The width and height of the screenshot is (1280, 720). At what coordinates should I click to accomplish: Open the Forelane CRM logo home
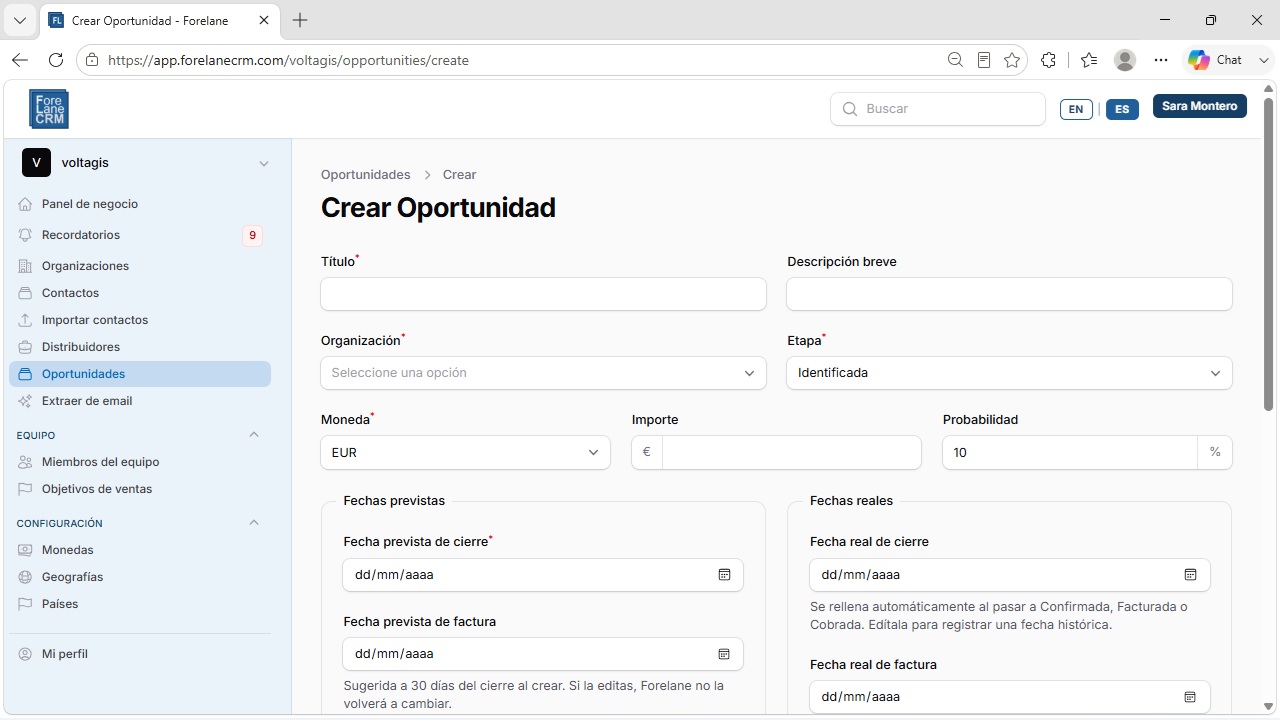(x=49, y=109)
